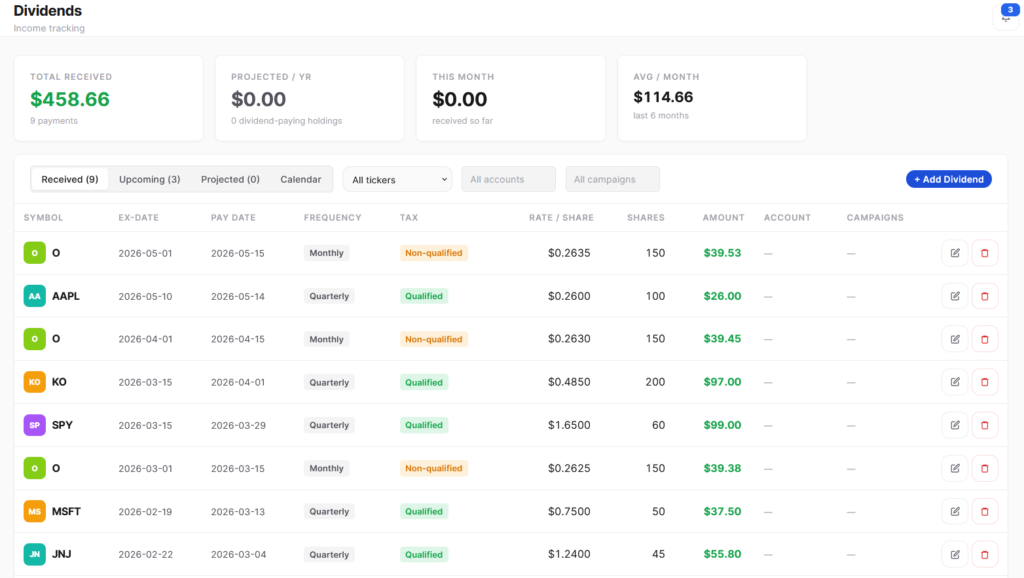Switch to the Upcoming (3) tab

[x=150, y=179]
